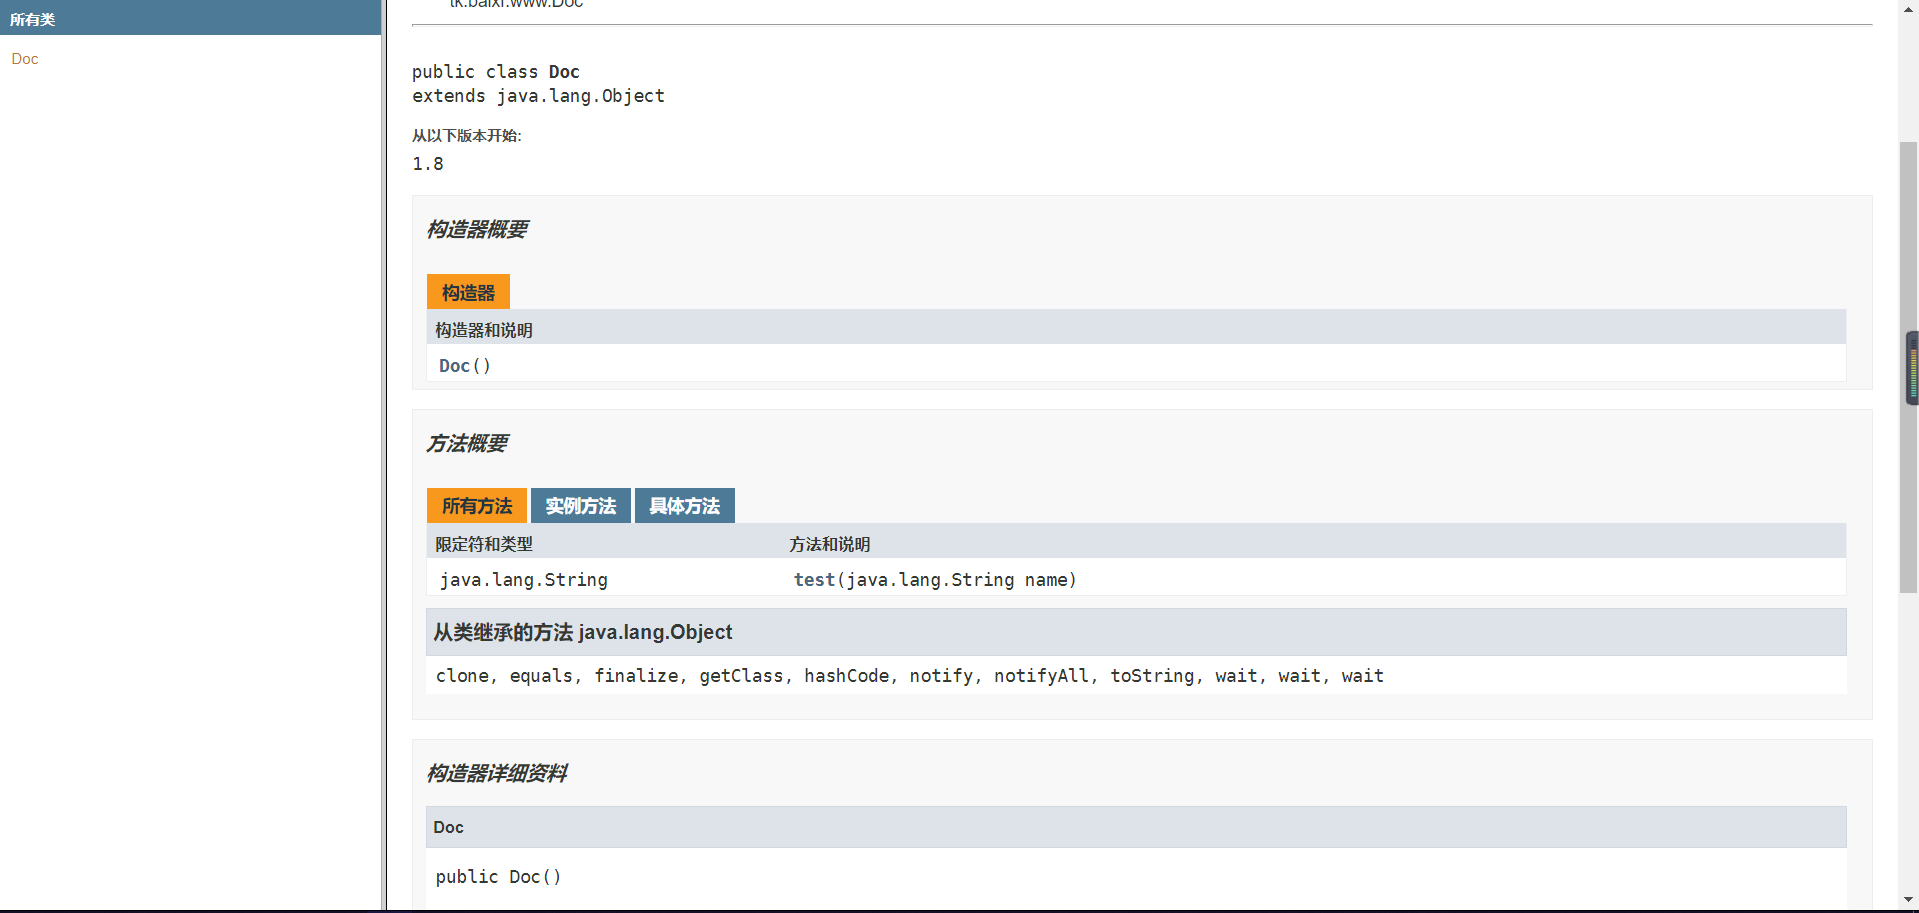Click the 构造器和说明 column header
Image resolution: width=1919 pixels, height=913 pixels.
pyautogui.click(x=484, y=330)
